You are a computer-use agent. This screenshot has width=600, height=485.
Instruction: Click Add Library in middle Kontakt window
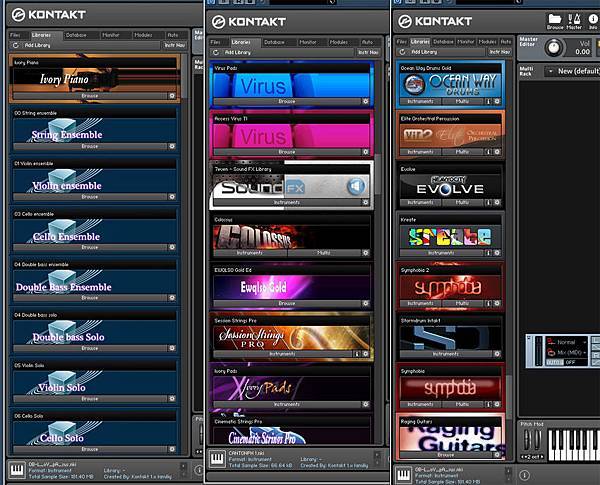(238, 52)
